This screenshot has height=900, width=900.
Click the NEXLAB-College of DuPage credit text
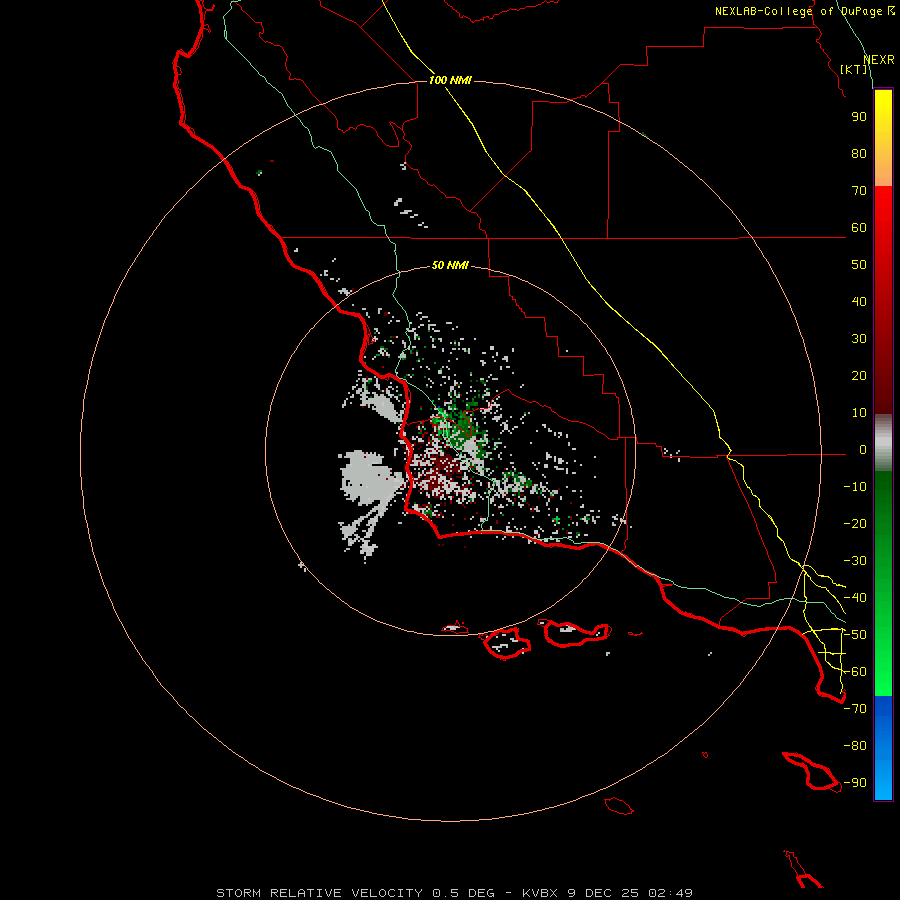(804, 11)
